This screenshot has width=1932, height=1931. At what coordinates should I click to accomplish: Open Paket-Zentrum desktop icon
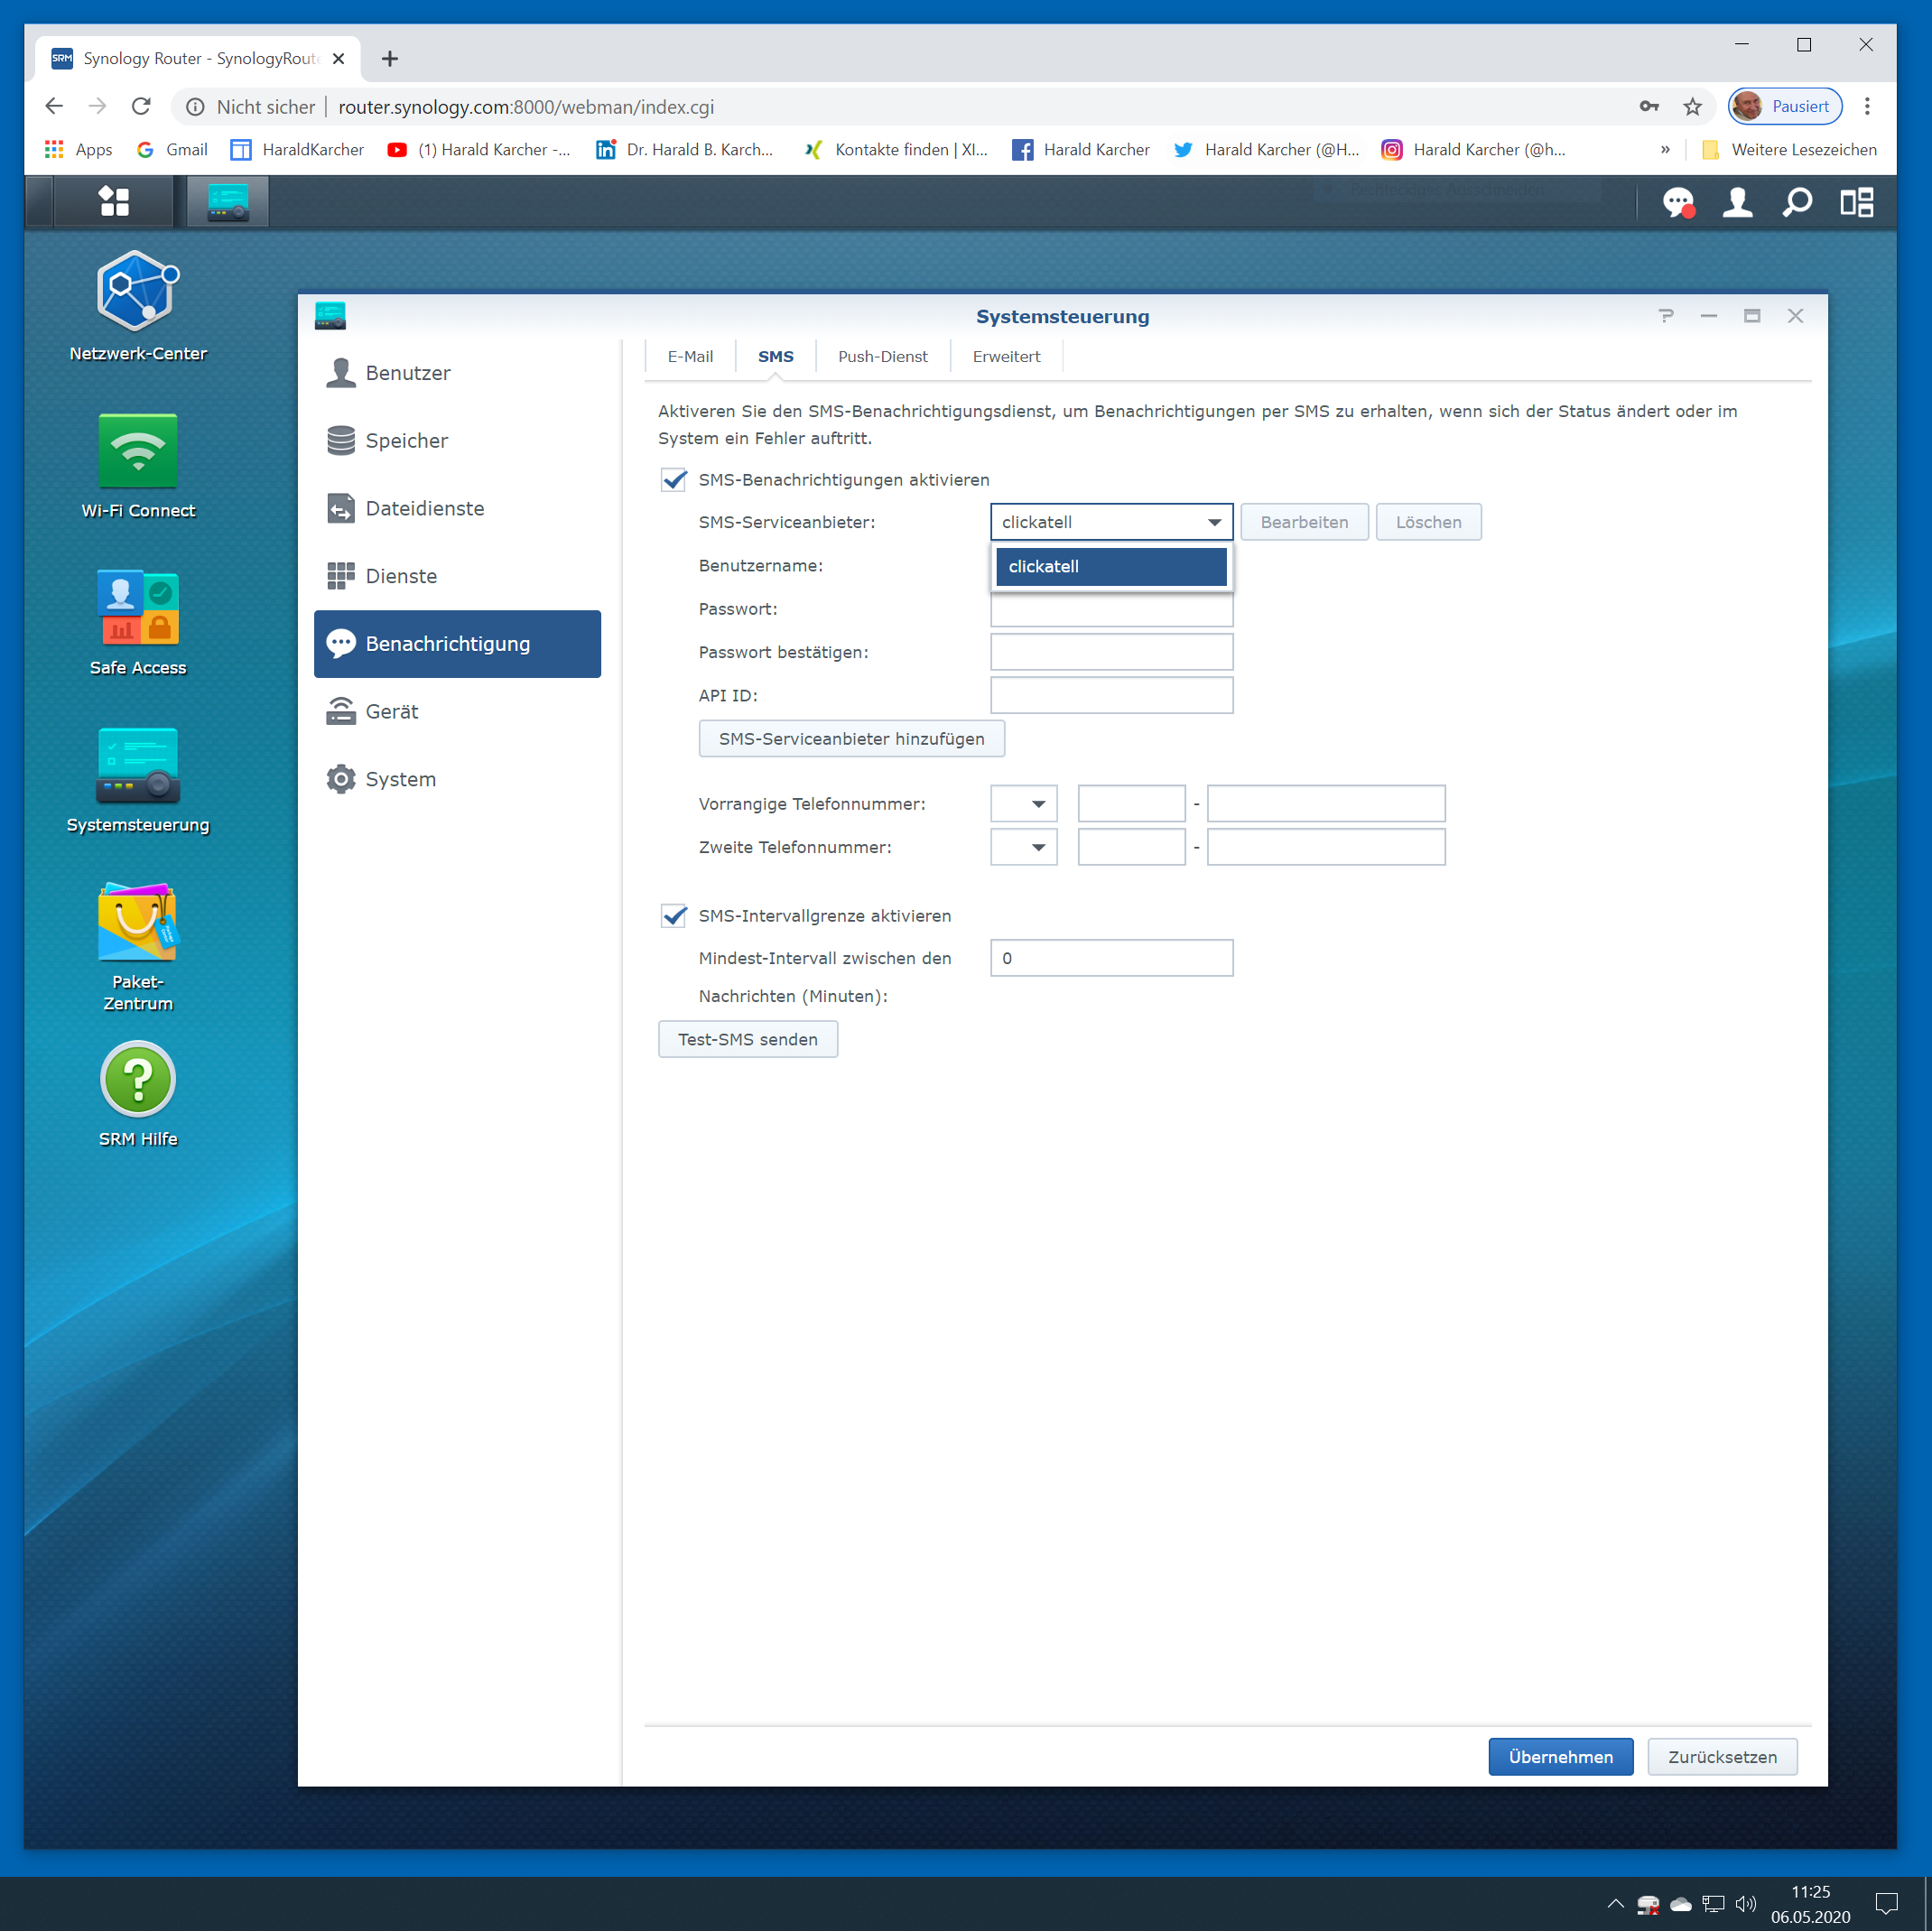137,922
